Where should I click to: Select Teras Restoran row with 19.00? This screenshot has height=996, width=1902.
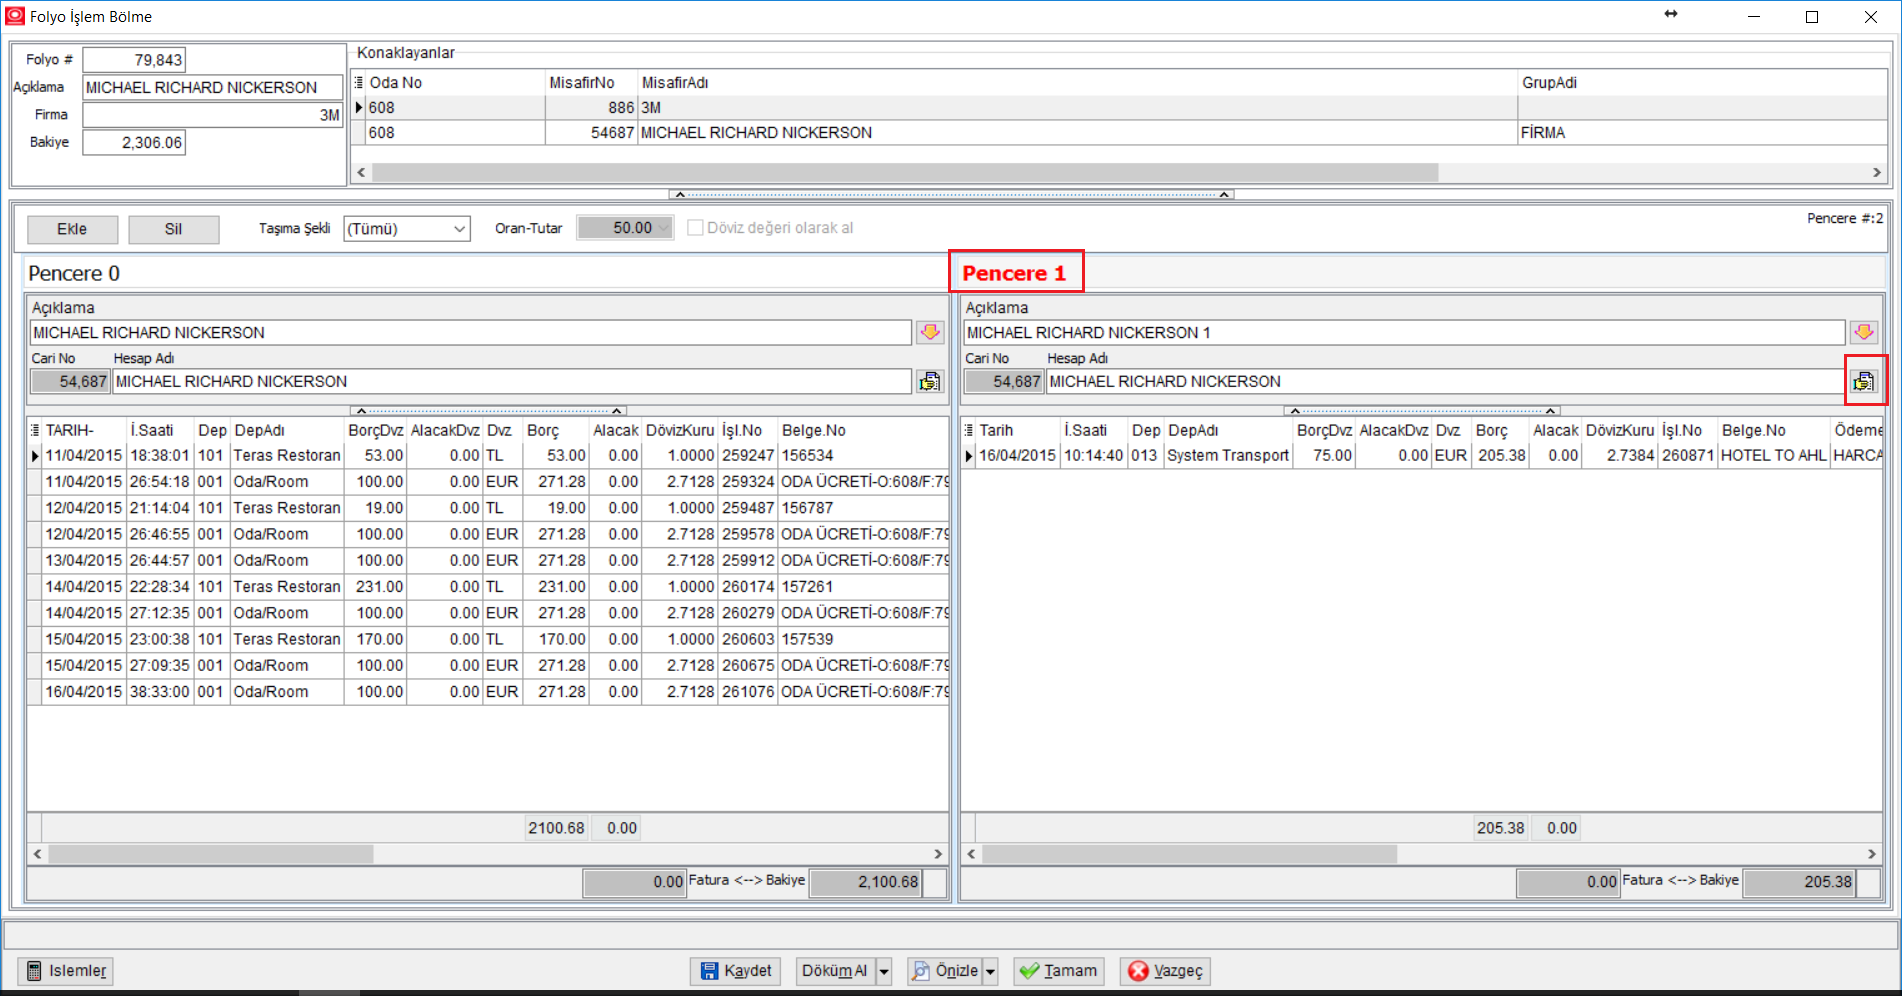[x=489, y=508]
